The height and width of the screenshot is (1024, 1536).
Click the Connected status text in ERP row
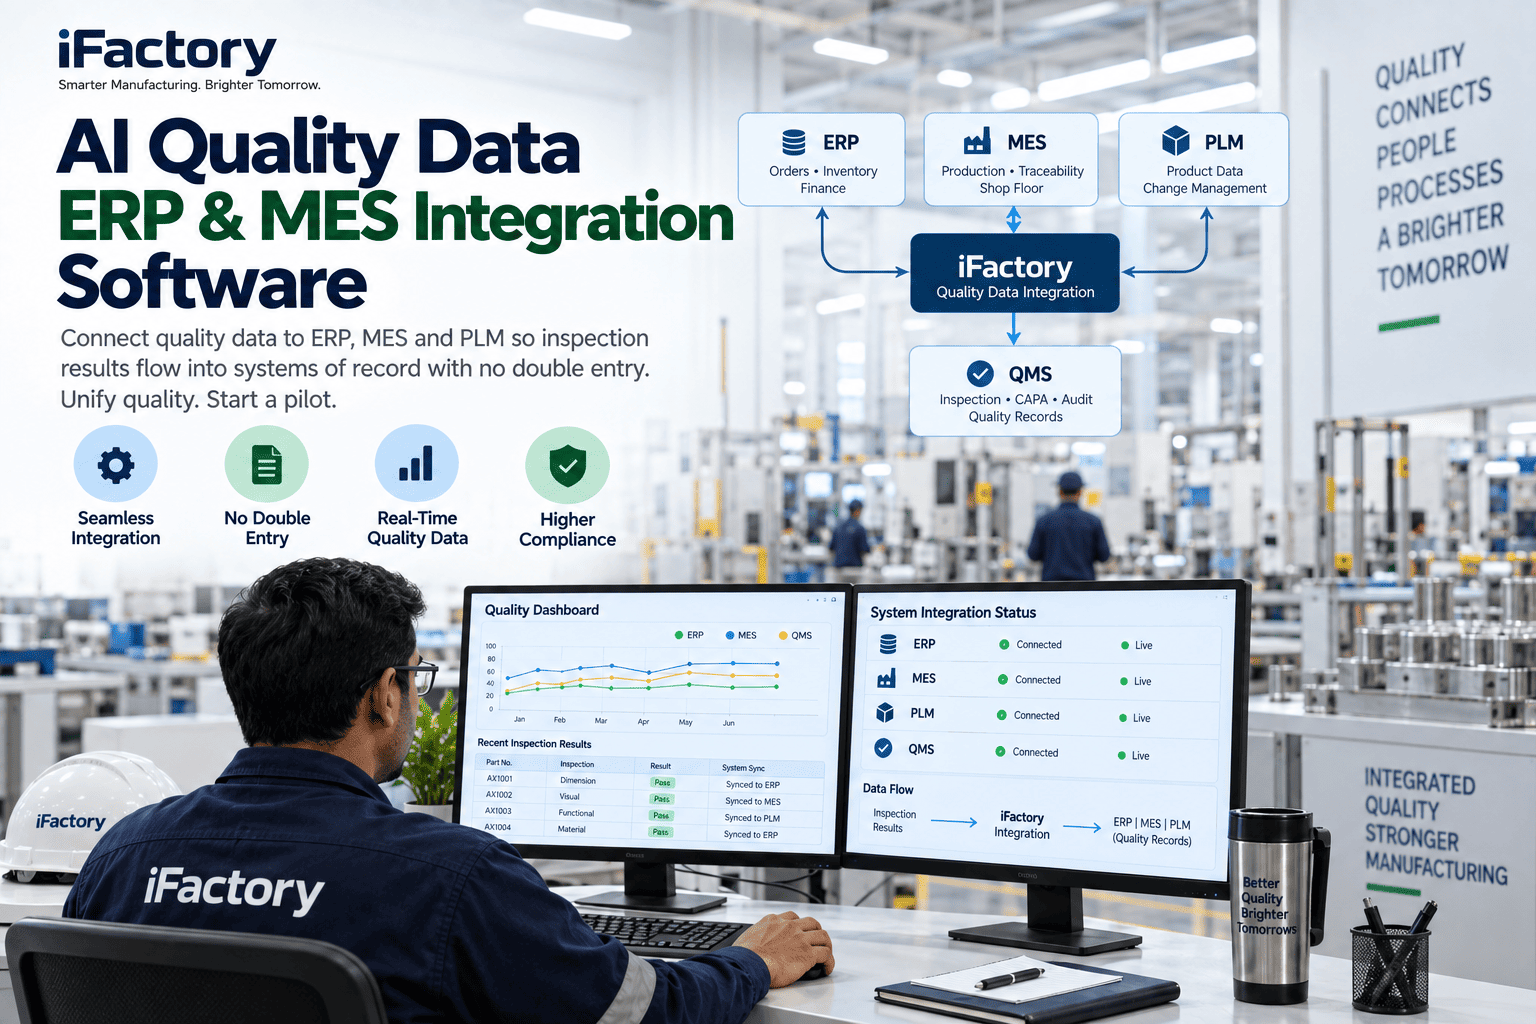click(x=1039, y=645)
